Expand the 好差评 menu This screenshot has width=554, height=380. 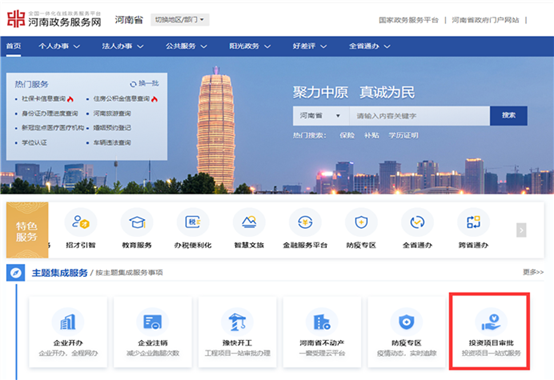(x=310, y=46)
